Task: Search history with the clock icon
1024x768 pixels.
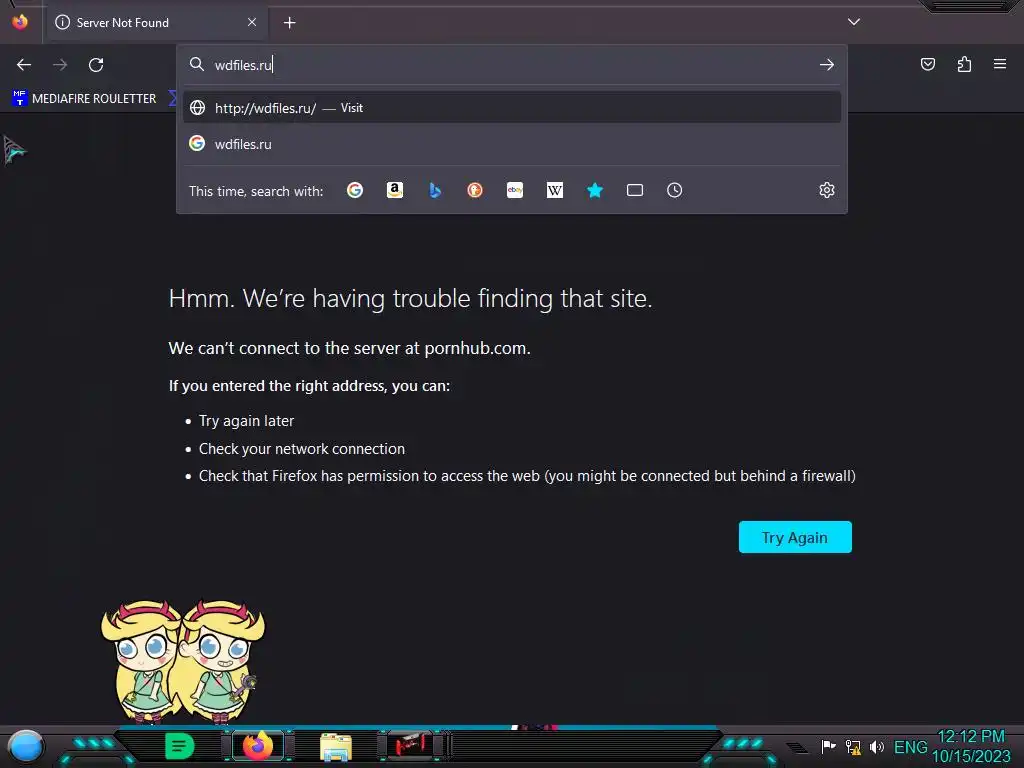Action: [675, 190]
